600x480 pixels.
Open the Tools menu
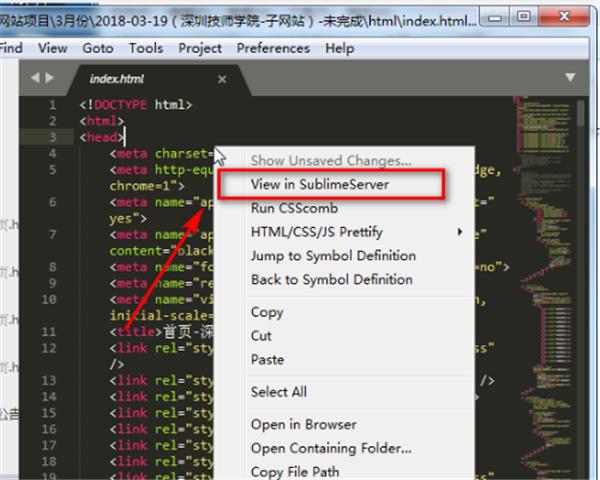(146, 48)
